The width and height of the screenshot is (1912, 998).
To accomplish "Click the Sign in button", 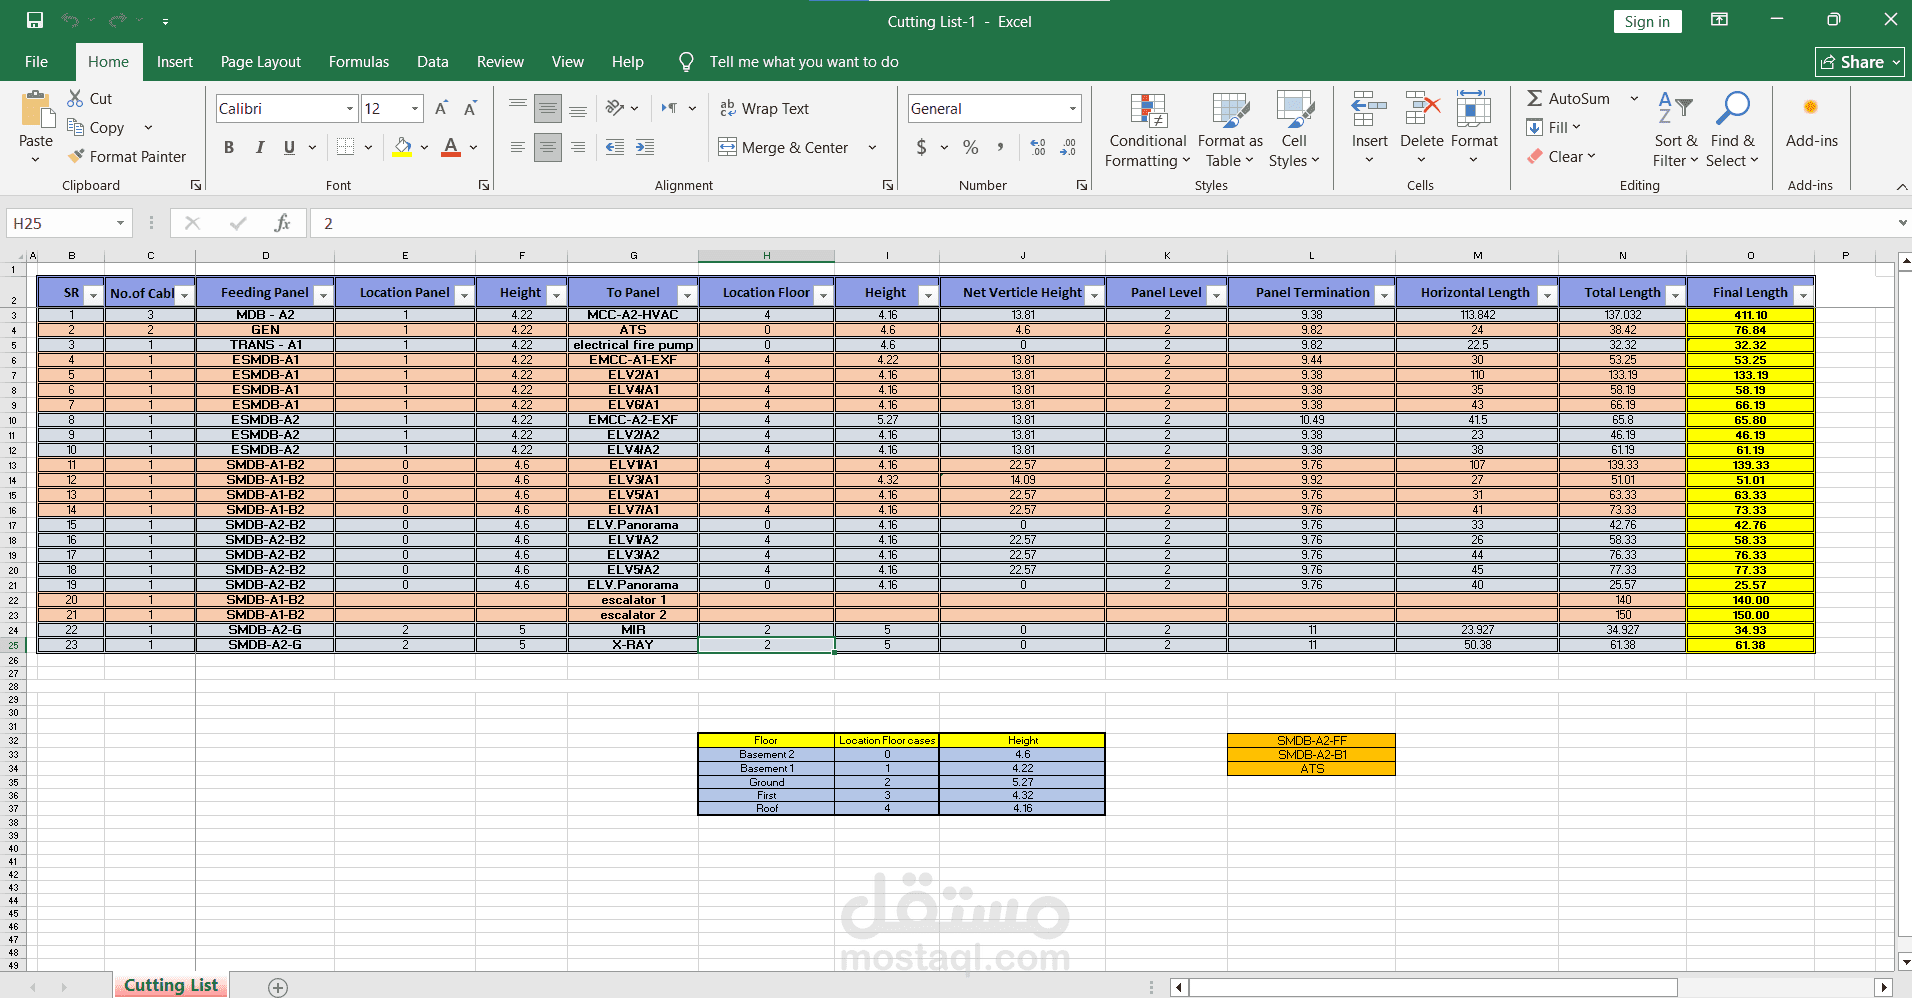I will click(x=1647, y=21).
